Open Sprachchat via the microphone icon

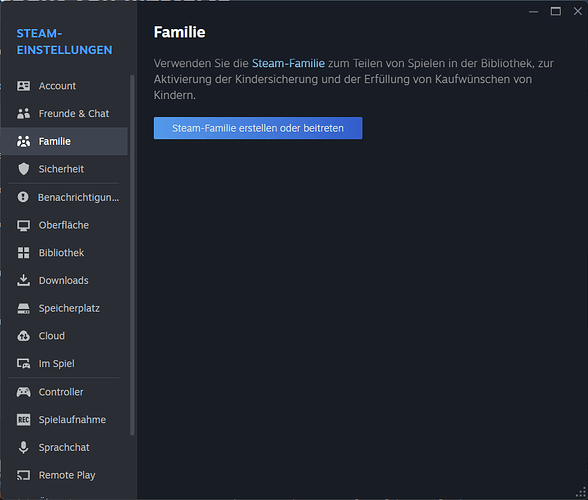[x=23, y=447]
